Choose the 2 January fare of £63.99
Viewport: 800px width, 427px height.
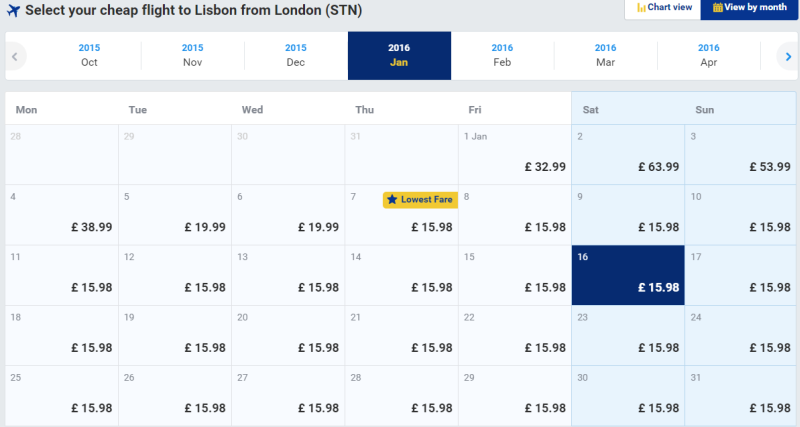tap(628, 155)
